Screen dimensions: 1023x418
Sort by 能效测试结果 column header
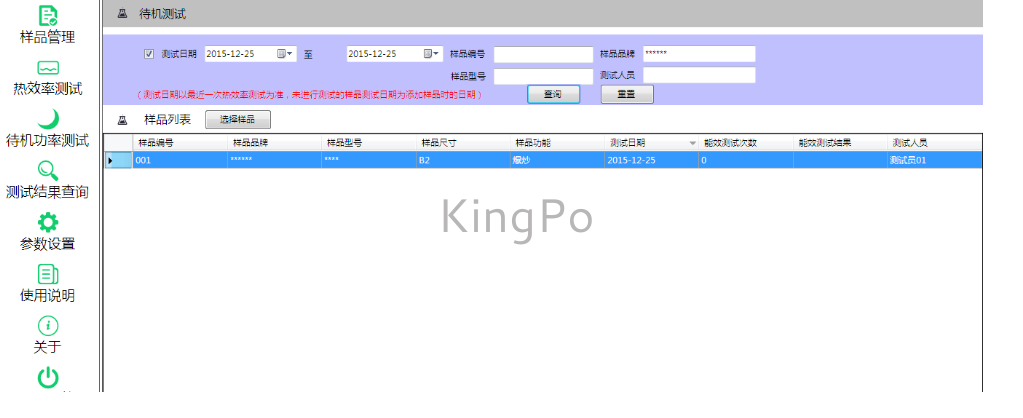840,143
